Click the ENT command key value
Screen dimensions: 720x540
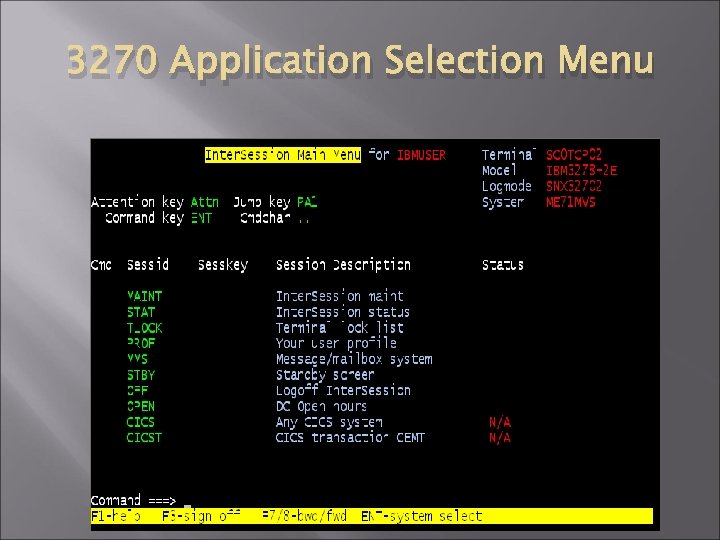(x=201, y=218)
